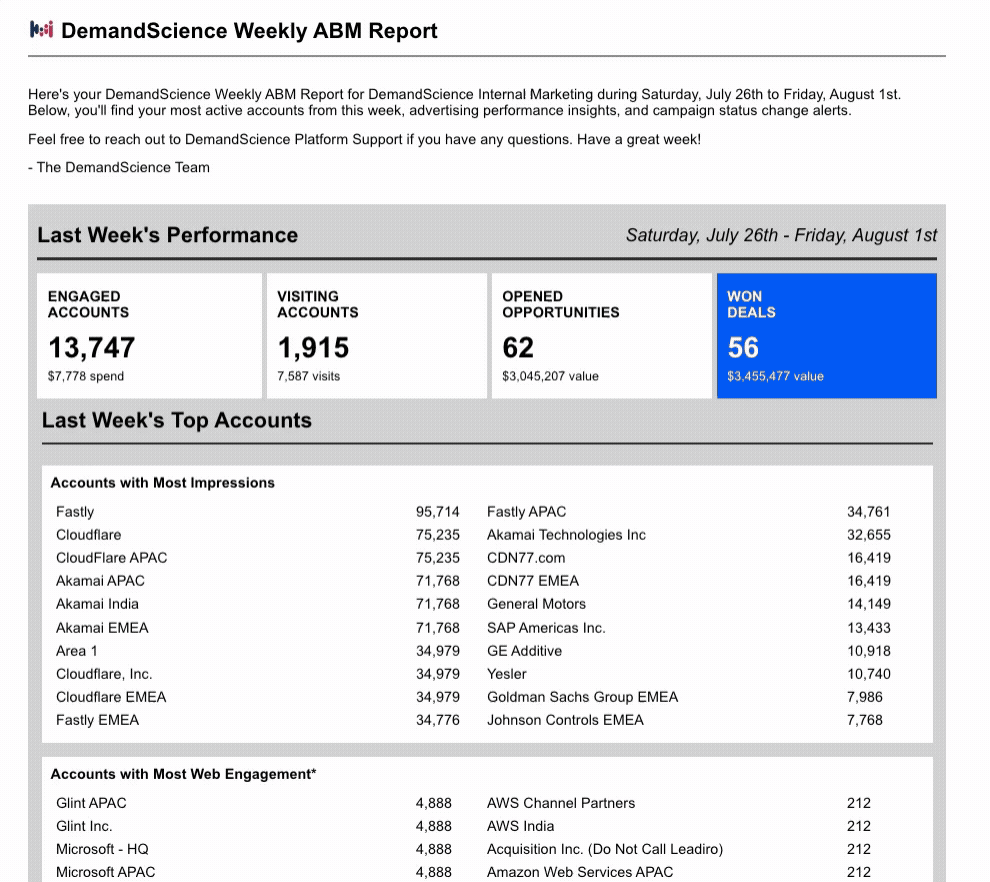Viewport: 990px width, 882px height.
Task: Click the DemandScience logo icon
Action: [x=42, y=30]
